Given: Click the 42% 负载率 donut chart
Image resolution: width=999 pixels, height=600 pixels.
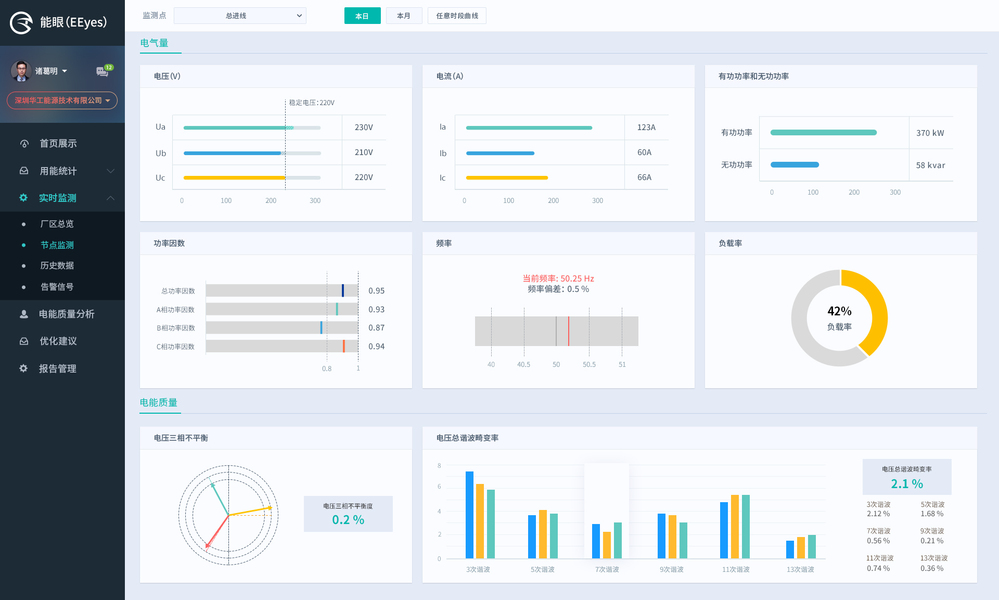Looking at the screenshot, I should point(839,318).
